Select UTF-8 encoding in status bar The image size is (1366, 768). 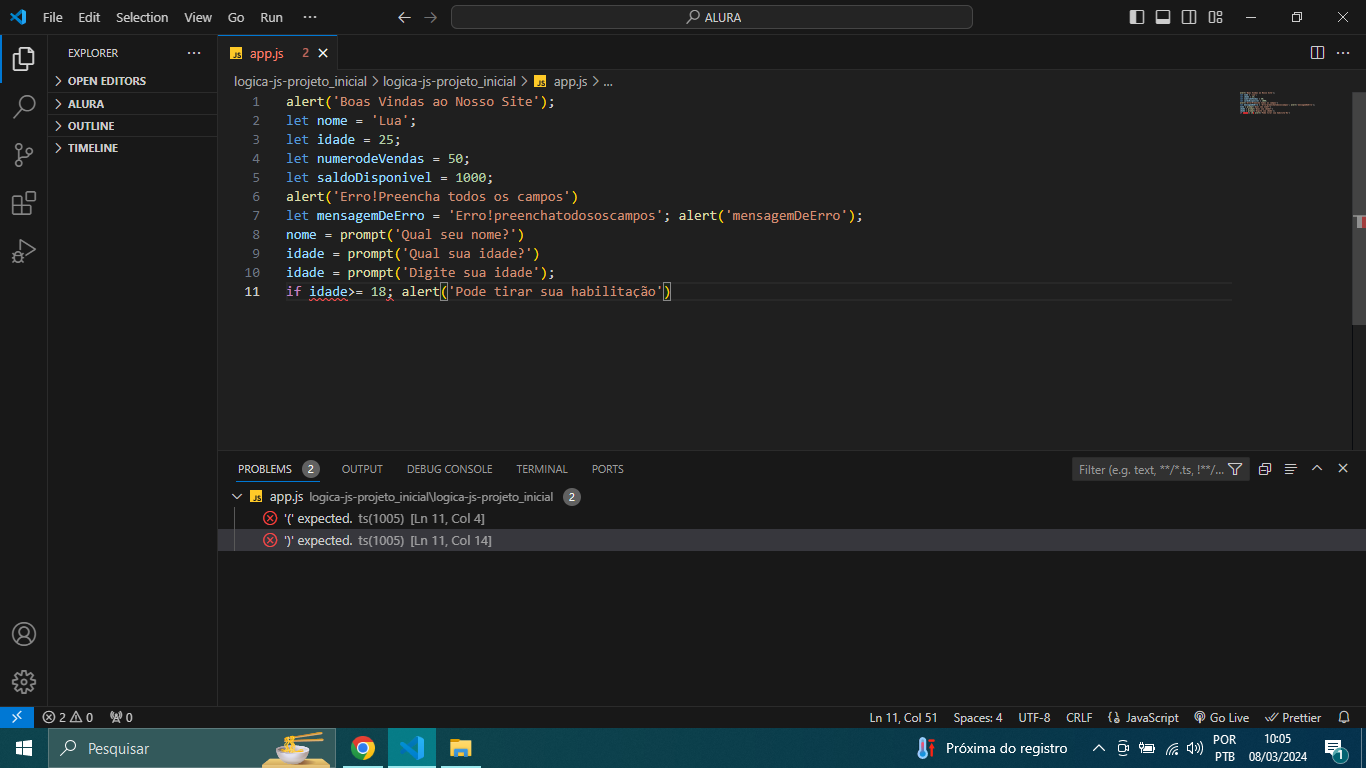pyautogui.click(x=1034, y=717)
